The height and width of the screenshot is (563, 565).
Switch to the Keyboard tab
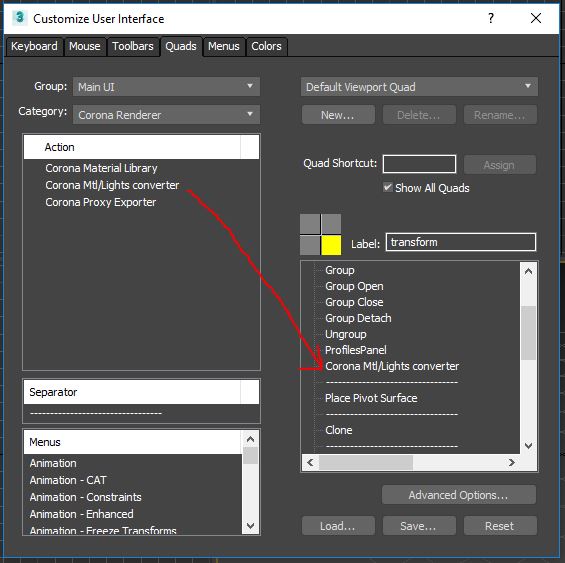(34, 46)
